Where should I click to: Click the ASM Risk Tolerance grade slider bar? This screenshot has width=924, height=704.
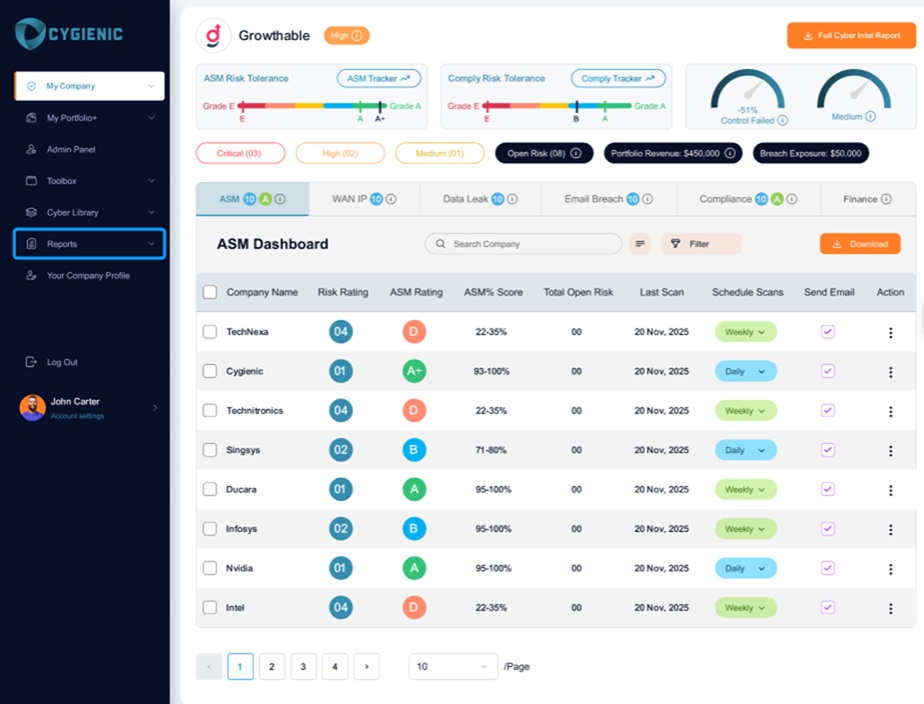point(312,106)
